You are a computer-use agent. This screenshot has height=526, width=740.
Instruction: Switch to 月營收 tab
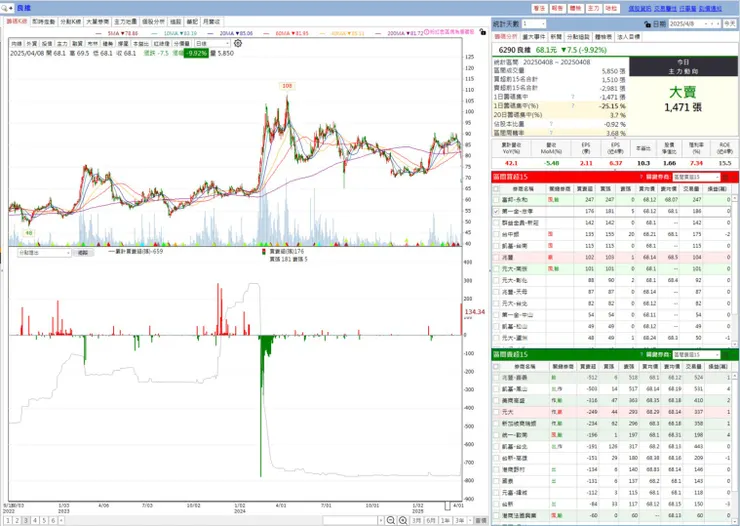pyautogui.click(x=211, y=22)
